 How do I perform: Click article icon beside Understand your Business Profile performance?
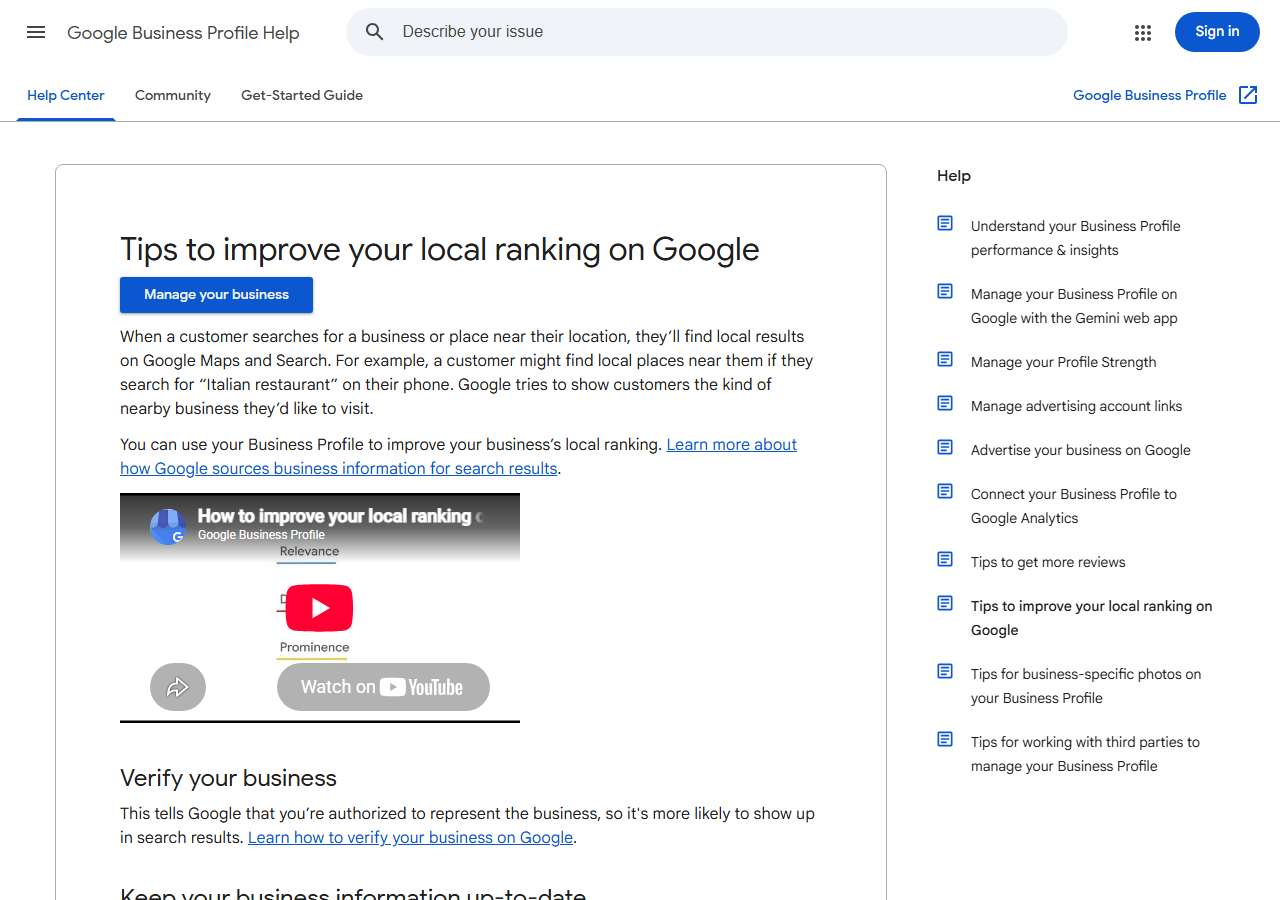(945, 223)
